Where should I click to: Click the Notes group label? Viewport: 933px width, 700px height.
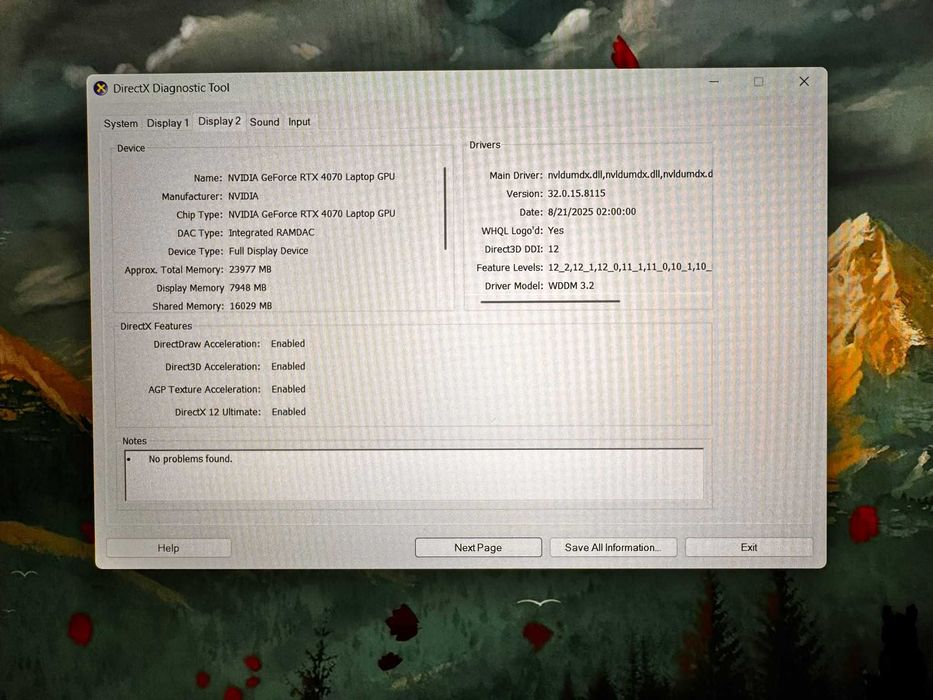coord(134,441)
